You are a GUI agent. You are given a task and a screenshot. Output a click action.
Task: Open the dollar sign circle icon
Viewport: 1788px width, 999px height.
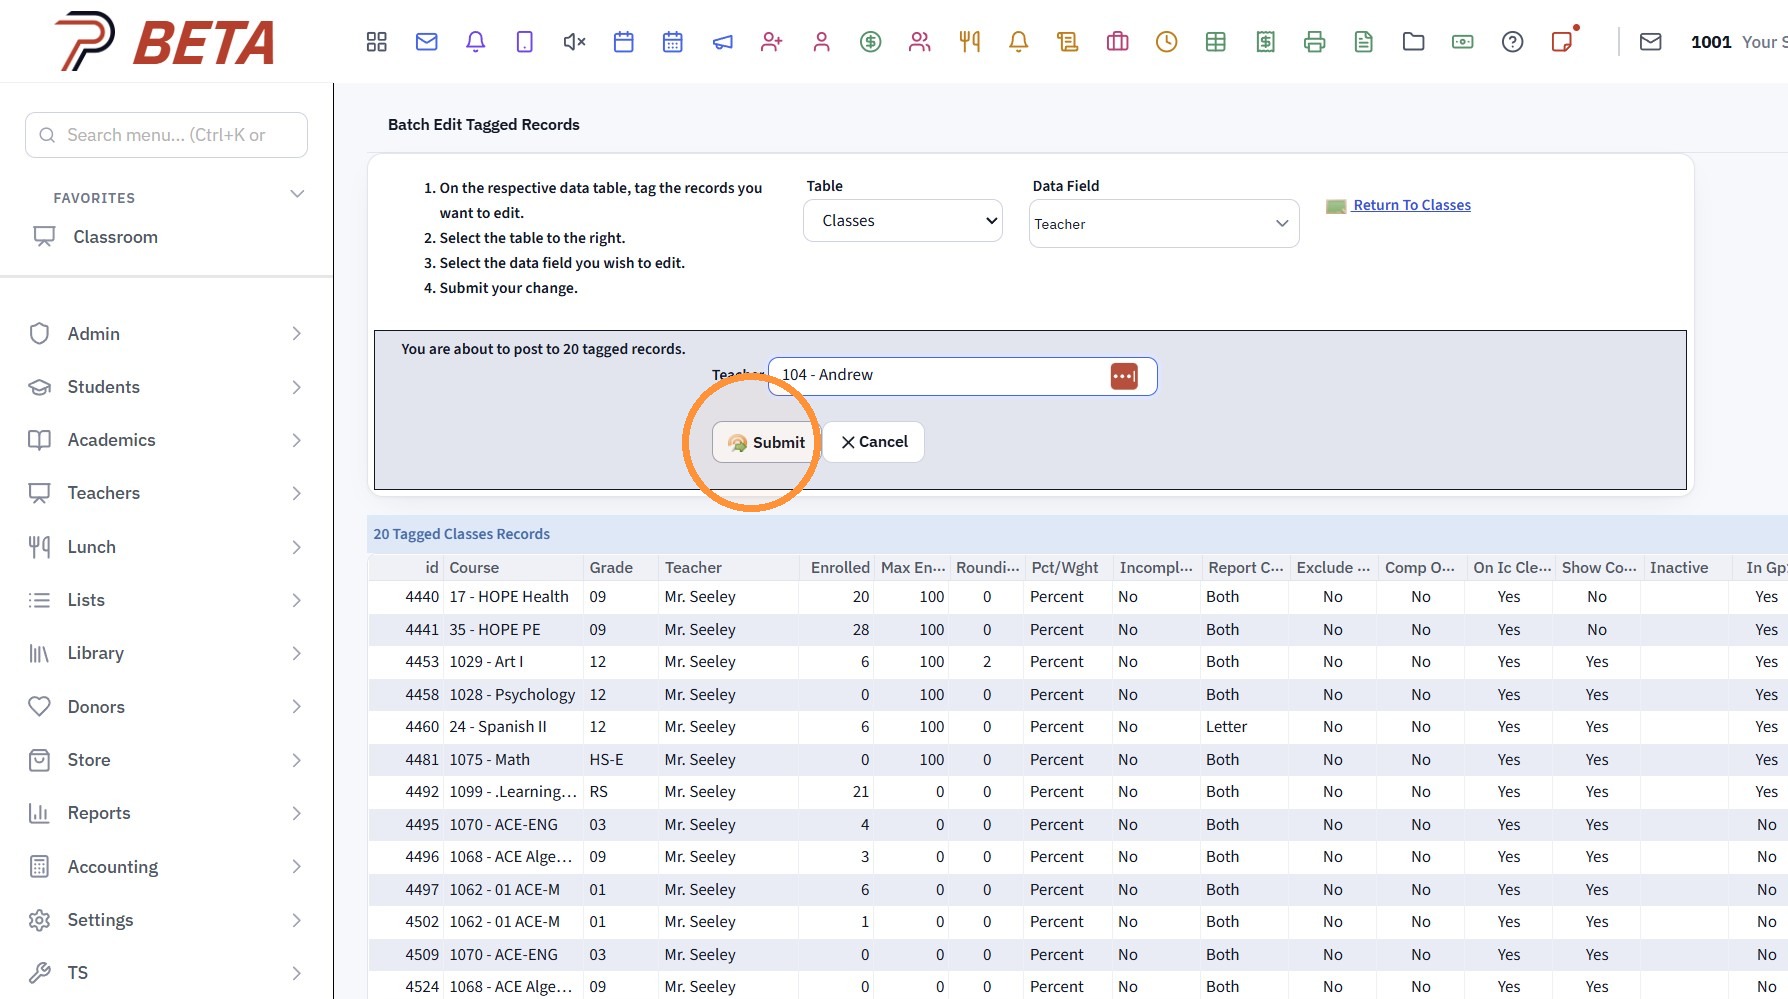pyautogui.click(x=871, y=42)
